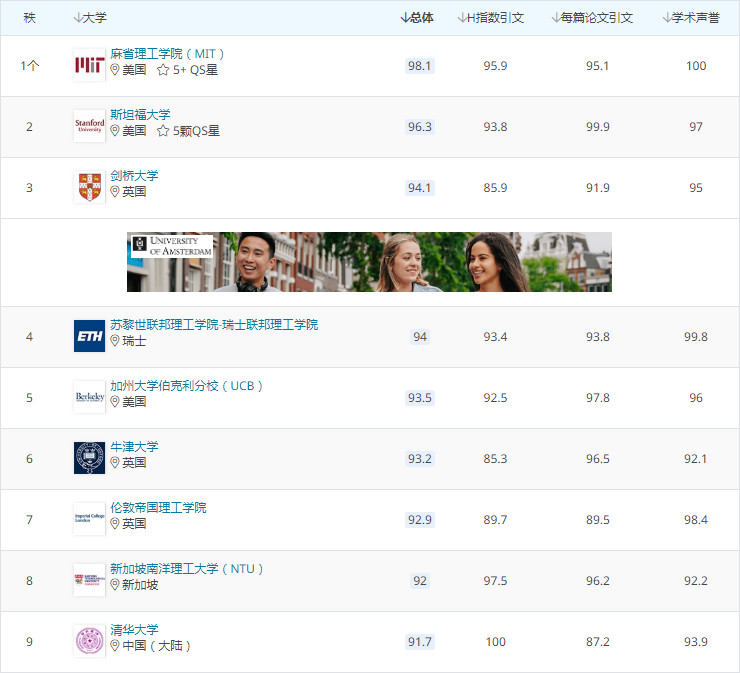Click the Imperial College London logo
This screenshot has width=740, height=673.
(x=89, y=519)
